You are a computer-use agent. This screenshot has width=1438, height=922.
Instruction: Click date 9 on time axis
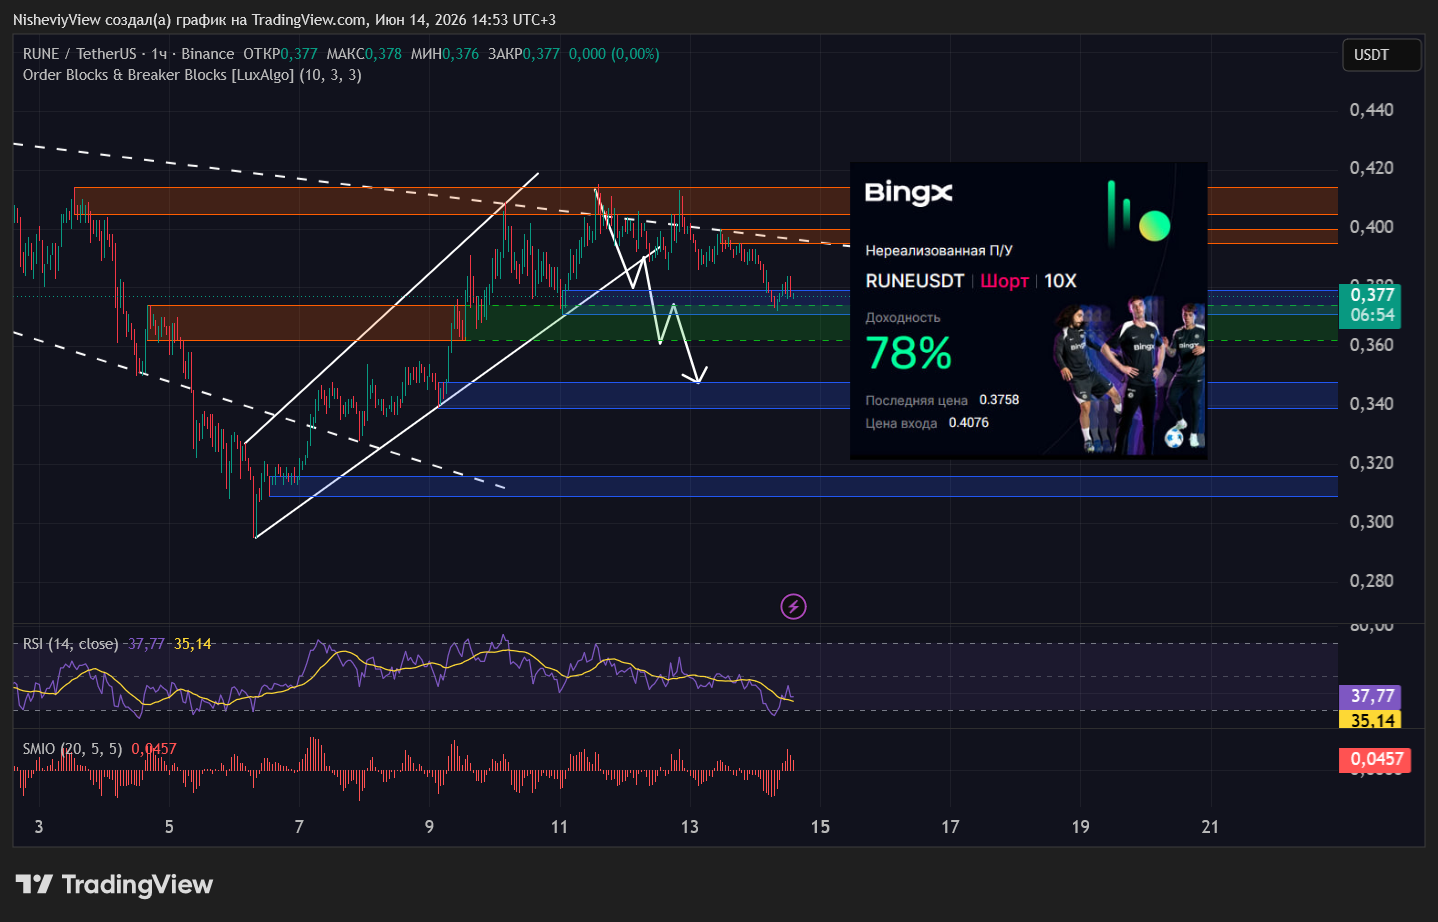coord(429,827)
